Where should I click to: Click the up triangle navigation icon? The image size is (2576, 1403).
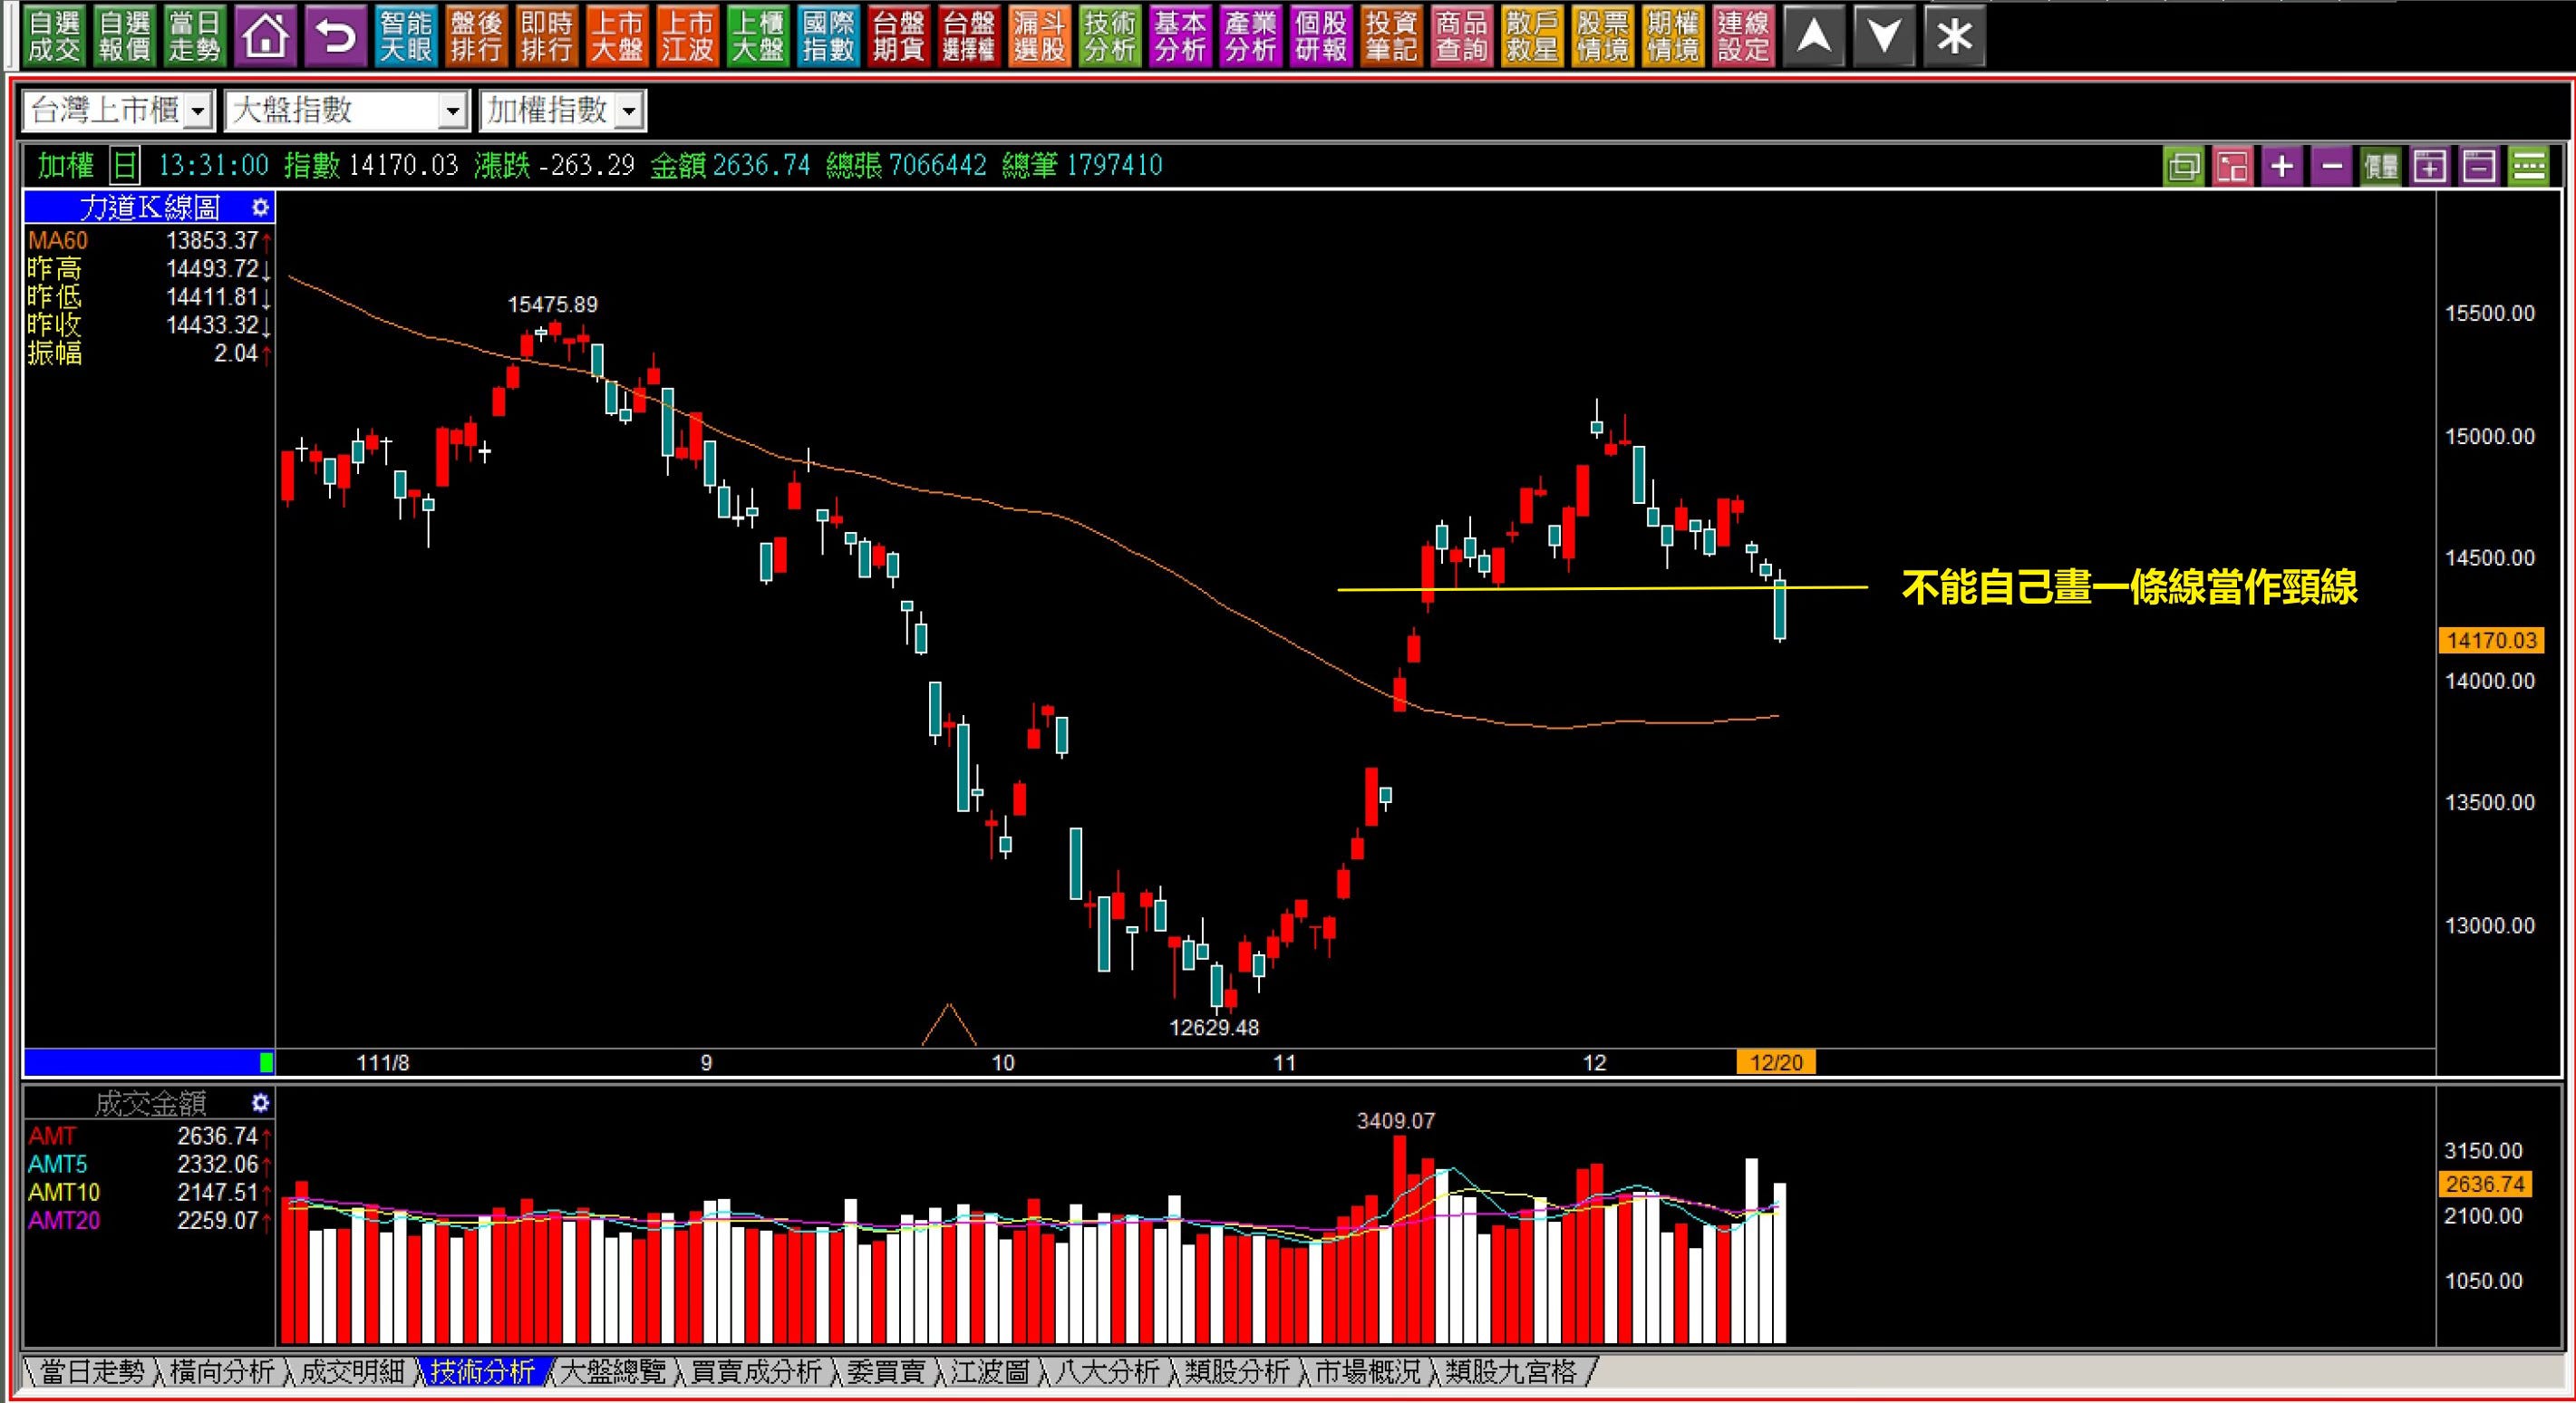[1814, 37]
